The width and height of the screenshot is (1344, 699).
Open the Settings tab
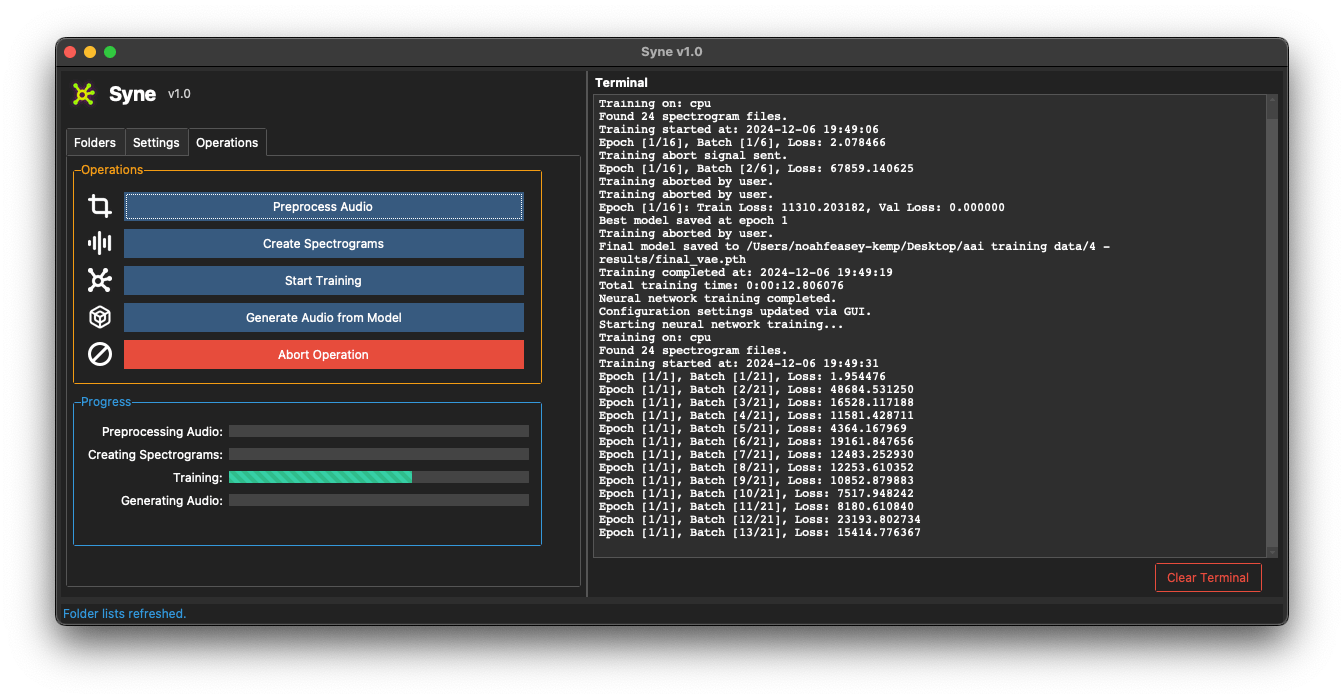[156, 142]
